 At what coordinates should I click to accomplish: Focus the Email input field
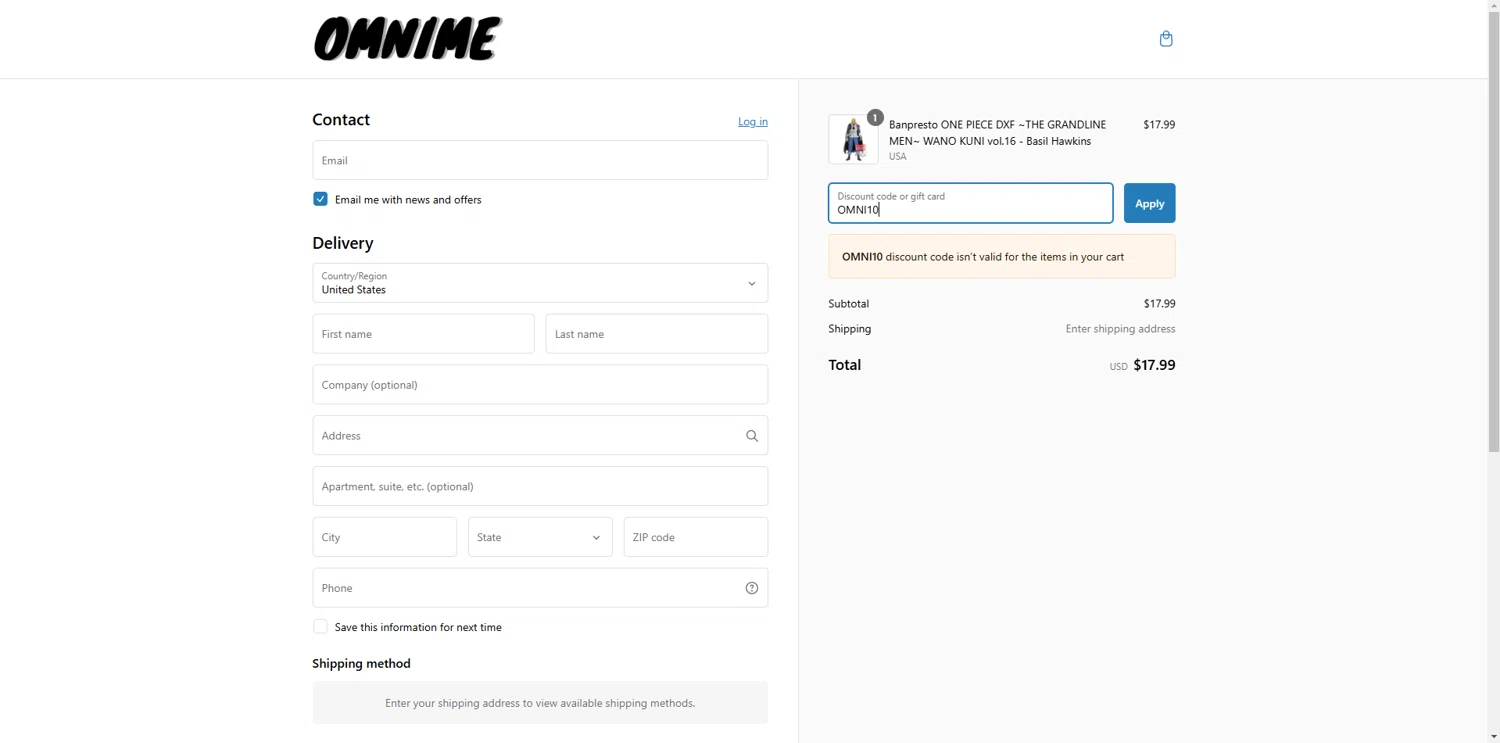[540, 160]
